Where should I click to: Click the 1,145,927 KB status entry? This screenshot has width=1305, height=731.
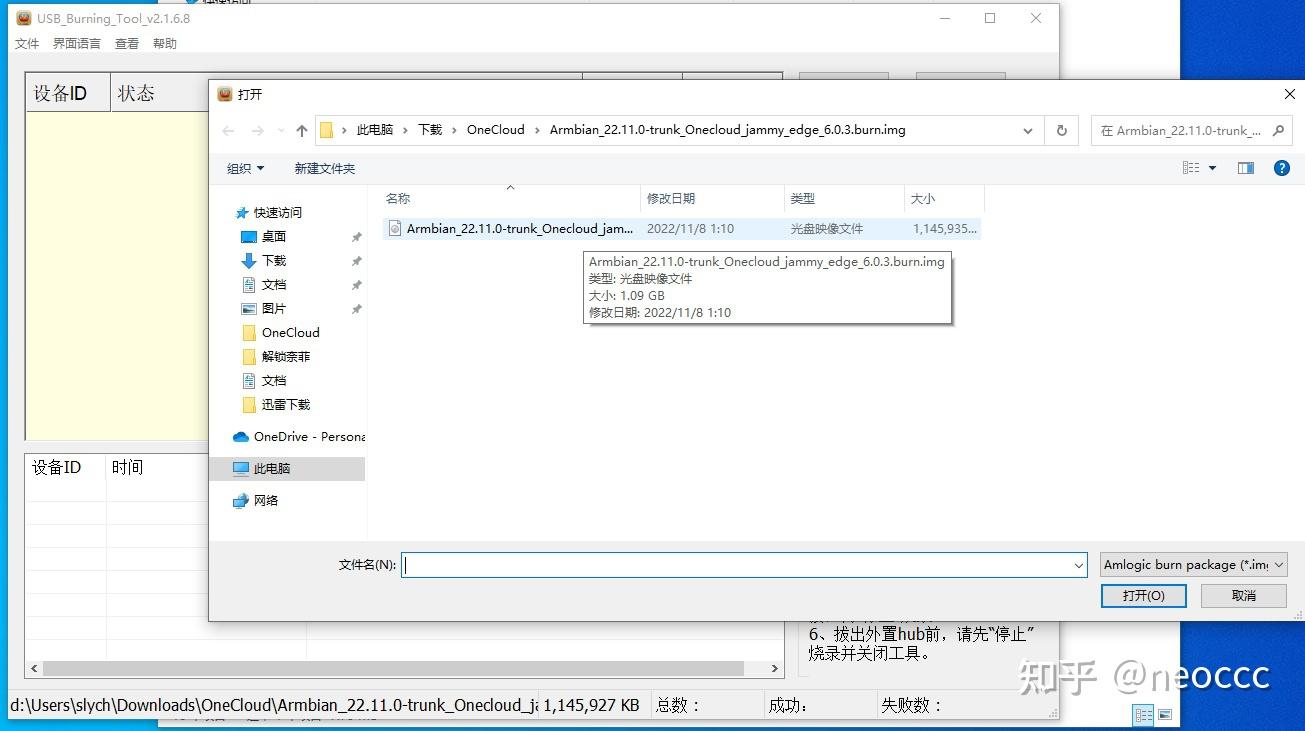click(x=592, y=705)
